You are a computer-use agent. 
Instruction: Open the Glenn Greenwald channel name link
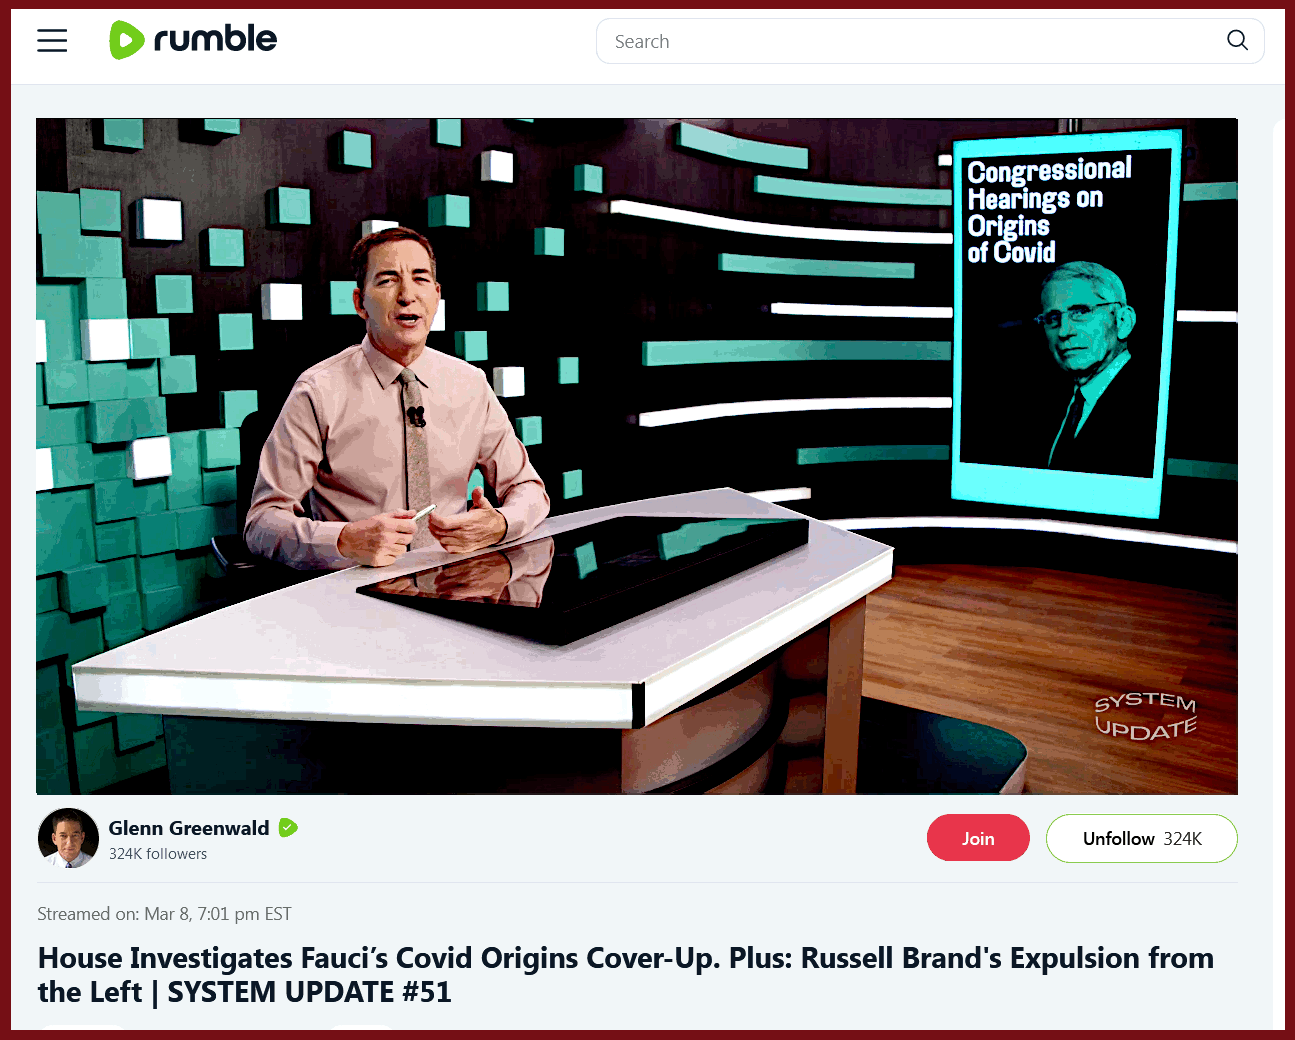pyautogui.click(x=189, y=828)
